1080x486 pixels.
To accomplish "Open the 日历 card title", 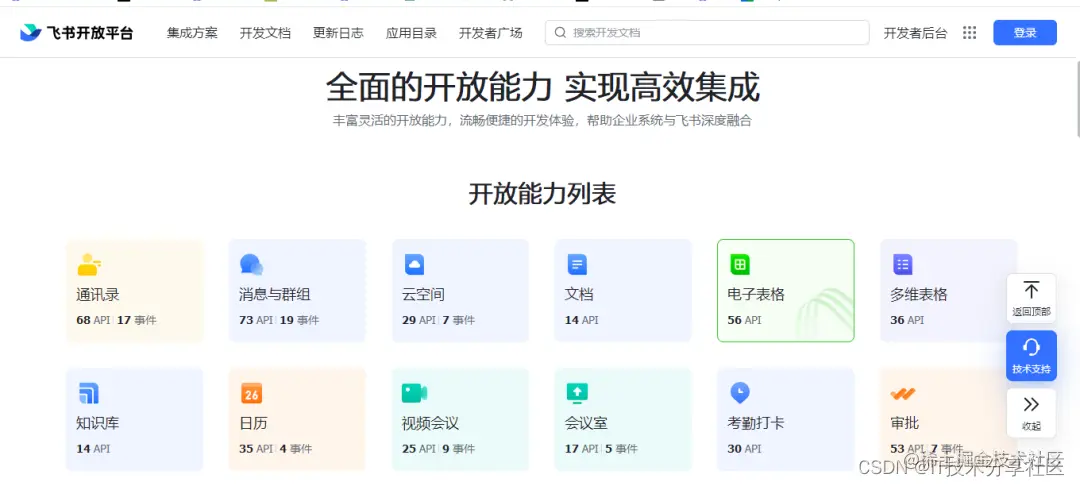I will (253, 423).
